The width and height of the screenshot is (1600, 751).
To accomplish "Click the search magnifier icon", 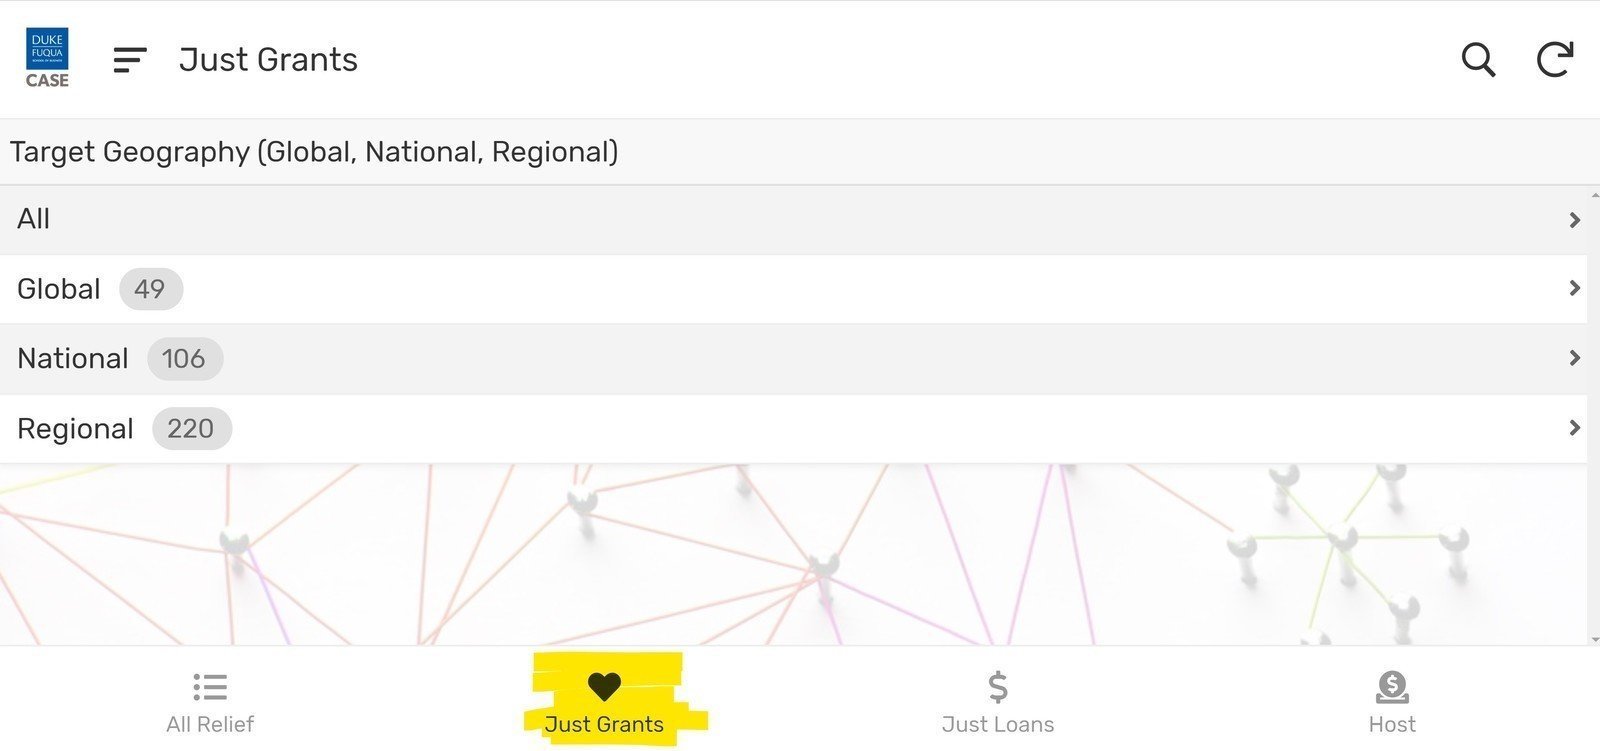I will 1478,60.
